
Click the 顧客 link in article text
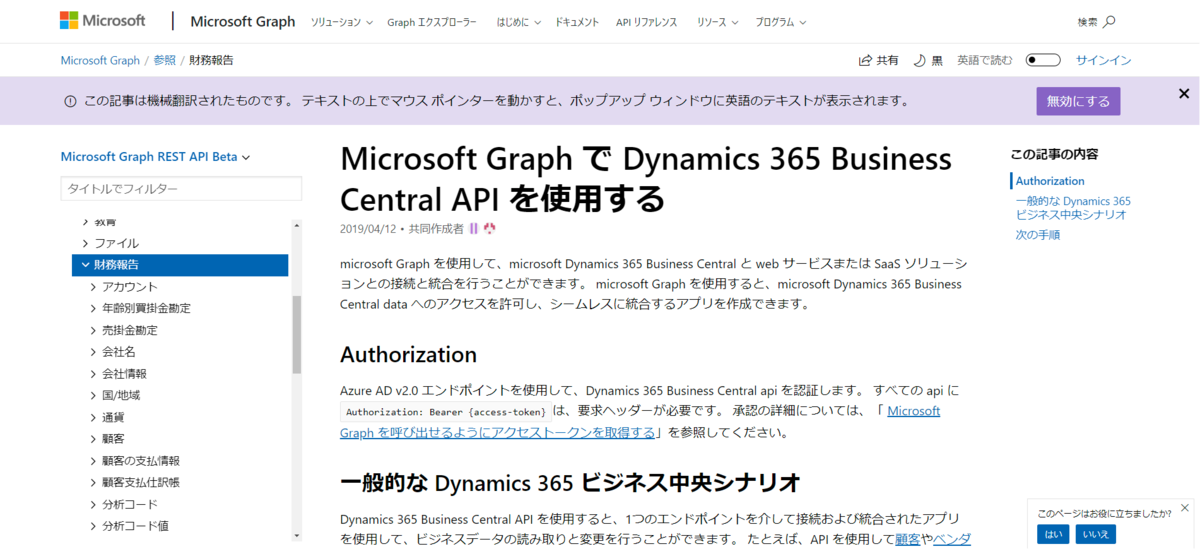click(x=907, y=539)
